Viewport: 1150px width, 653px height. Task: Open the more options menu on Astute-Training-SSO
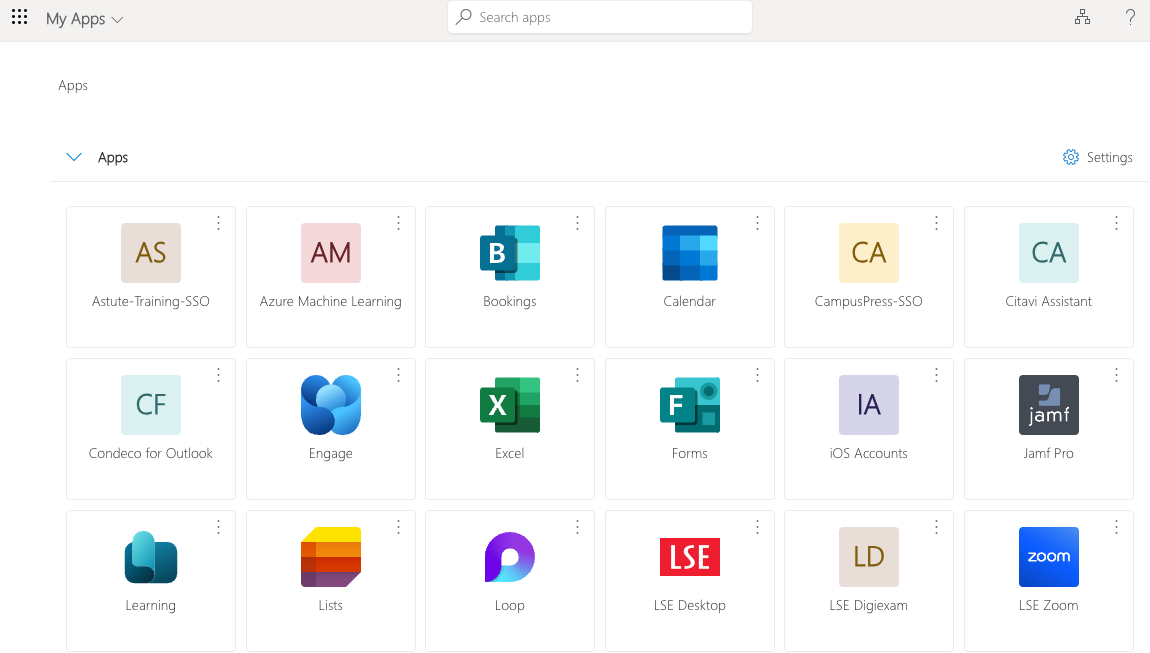(x=218, y=223)
